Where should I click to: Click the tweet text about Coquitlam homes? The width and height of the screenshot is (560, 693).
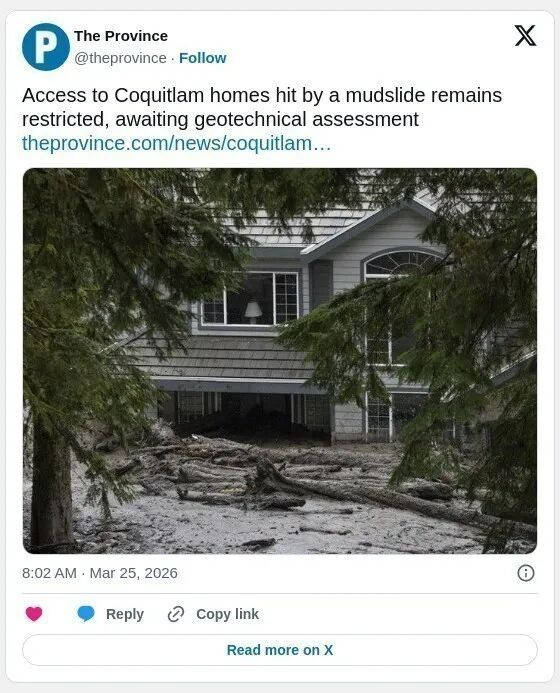[x=262, y=107]
